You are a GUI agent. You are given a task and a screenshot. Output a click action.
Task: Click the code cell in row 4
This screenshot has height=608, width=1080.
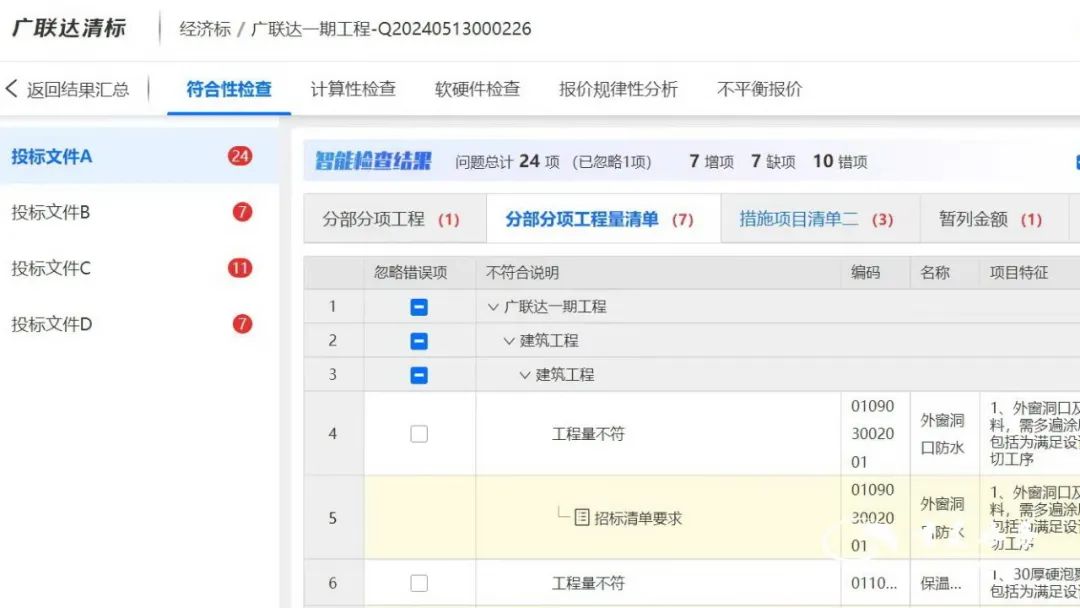coord(873,434)
